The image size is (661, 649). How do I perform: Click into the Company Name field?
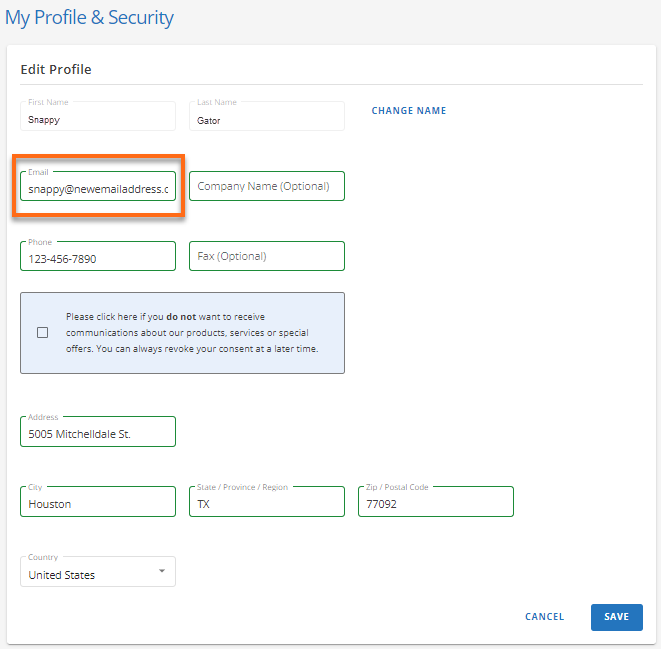pos(266,186)
